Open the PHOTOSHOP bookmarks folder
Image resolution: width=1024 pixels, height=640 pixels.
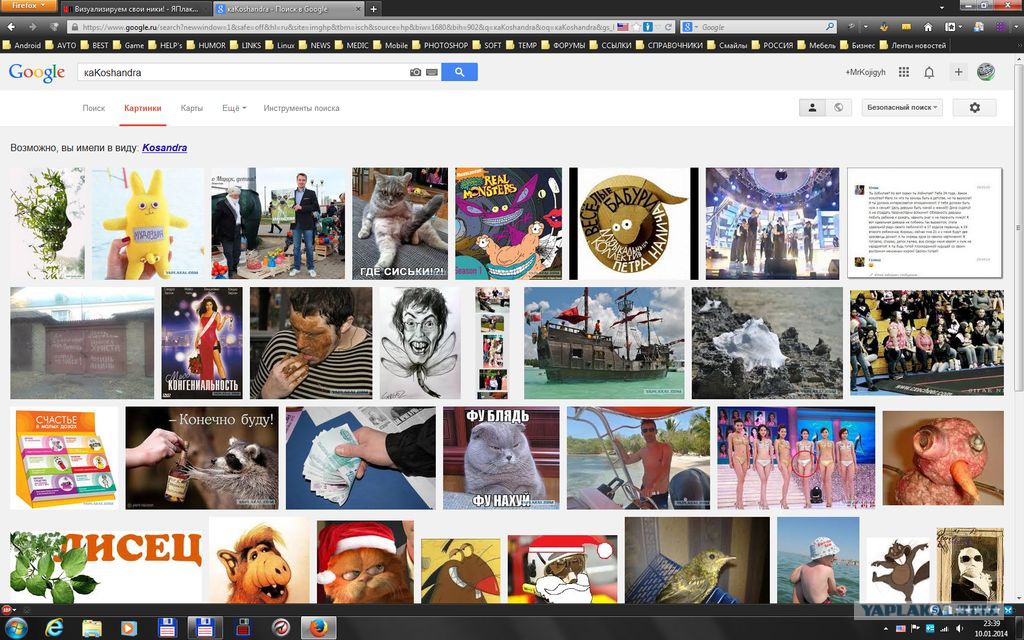coord(440,45)
